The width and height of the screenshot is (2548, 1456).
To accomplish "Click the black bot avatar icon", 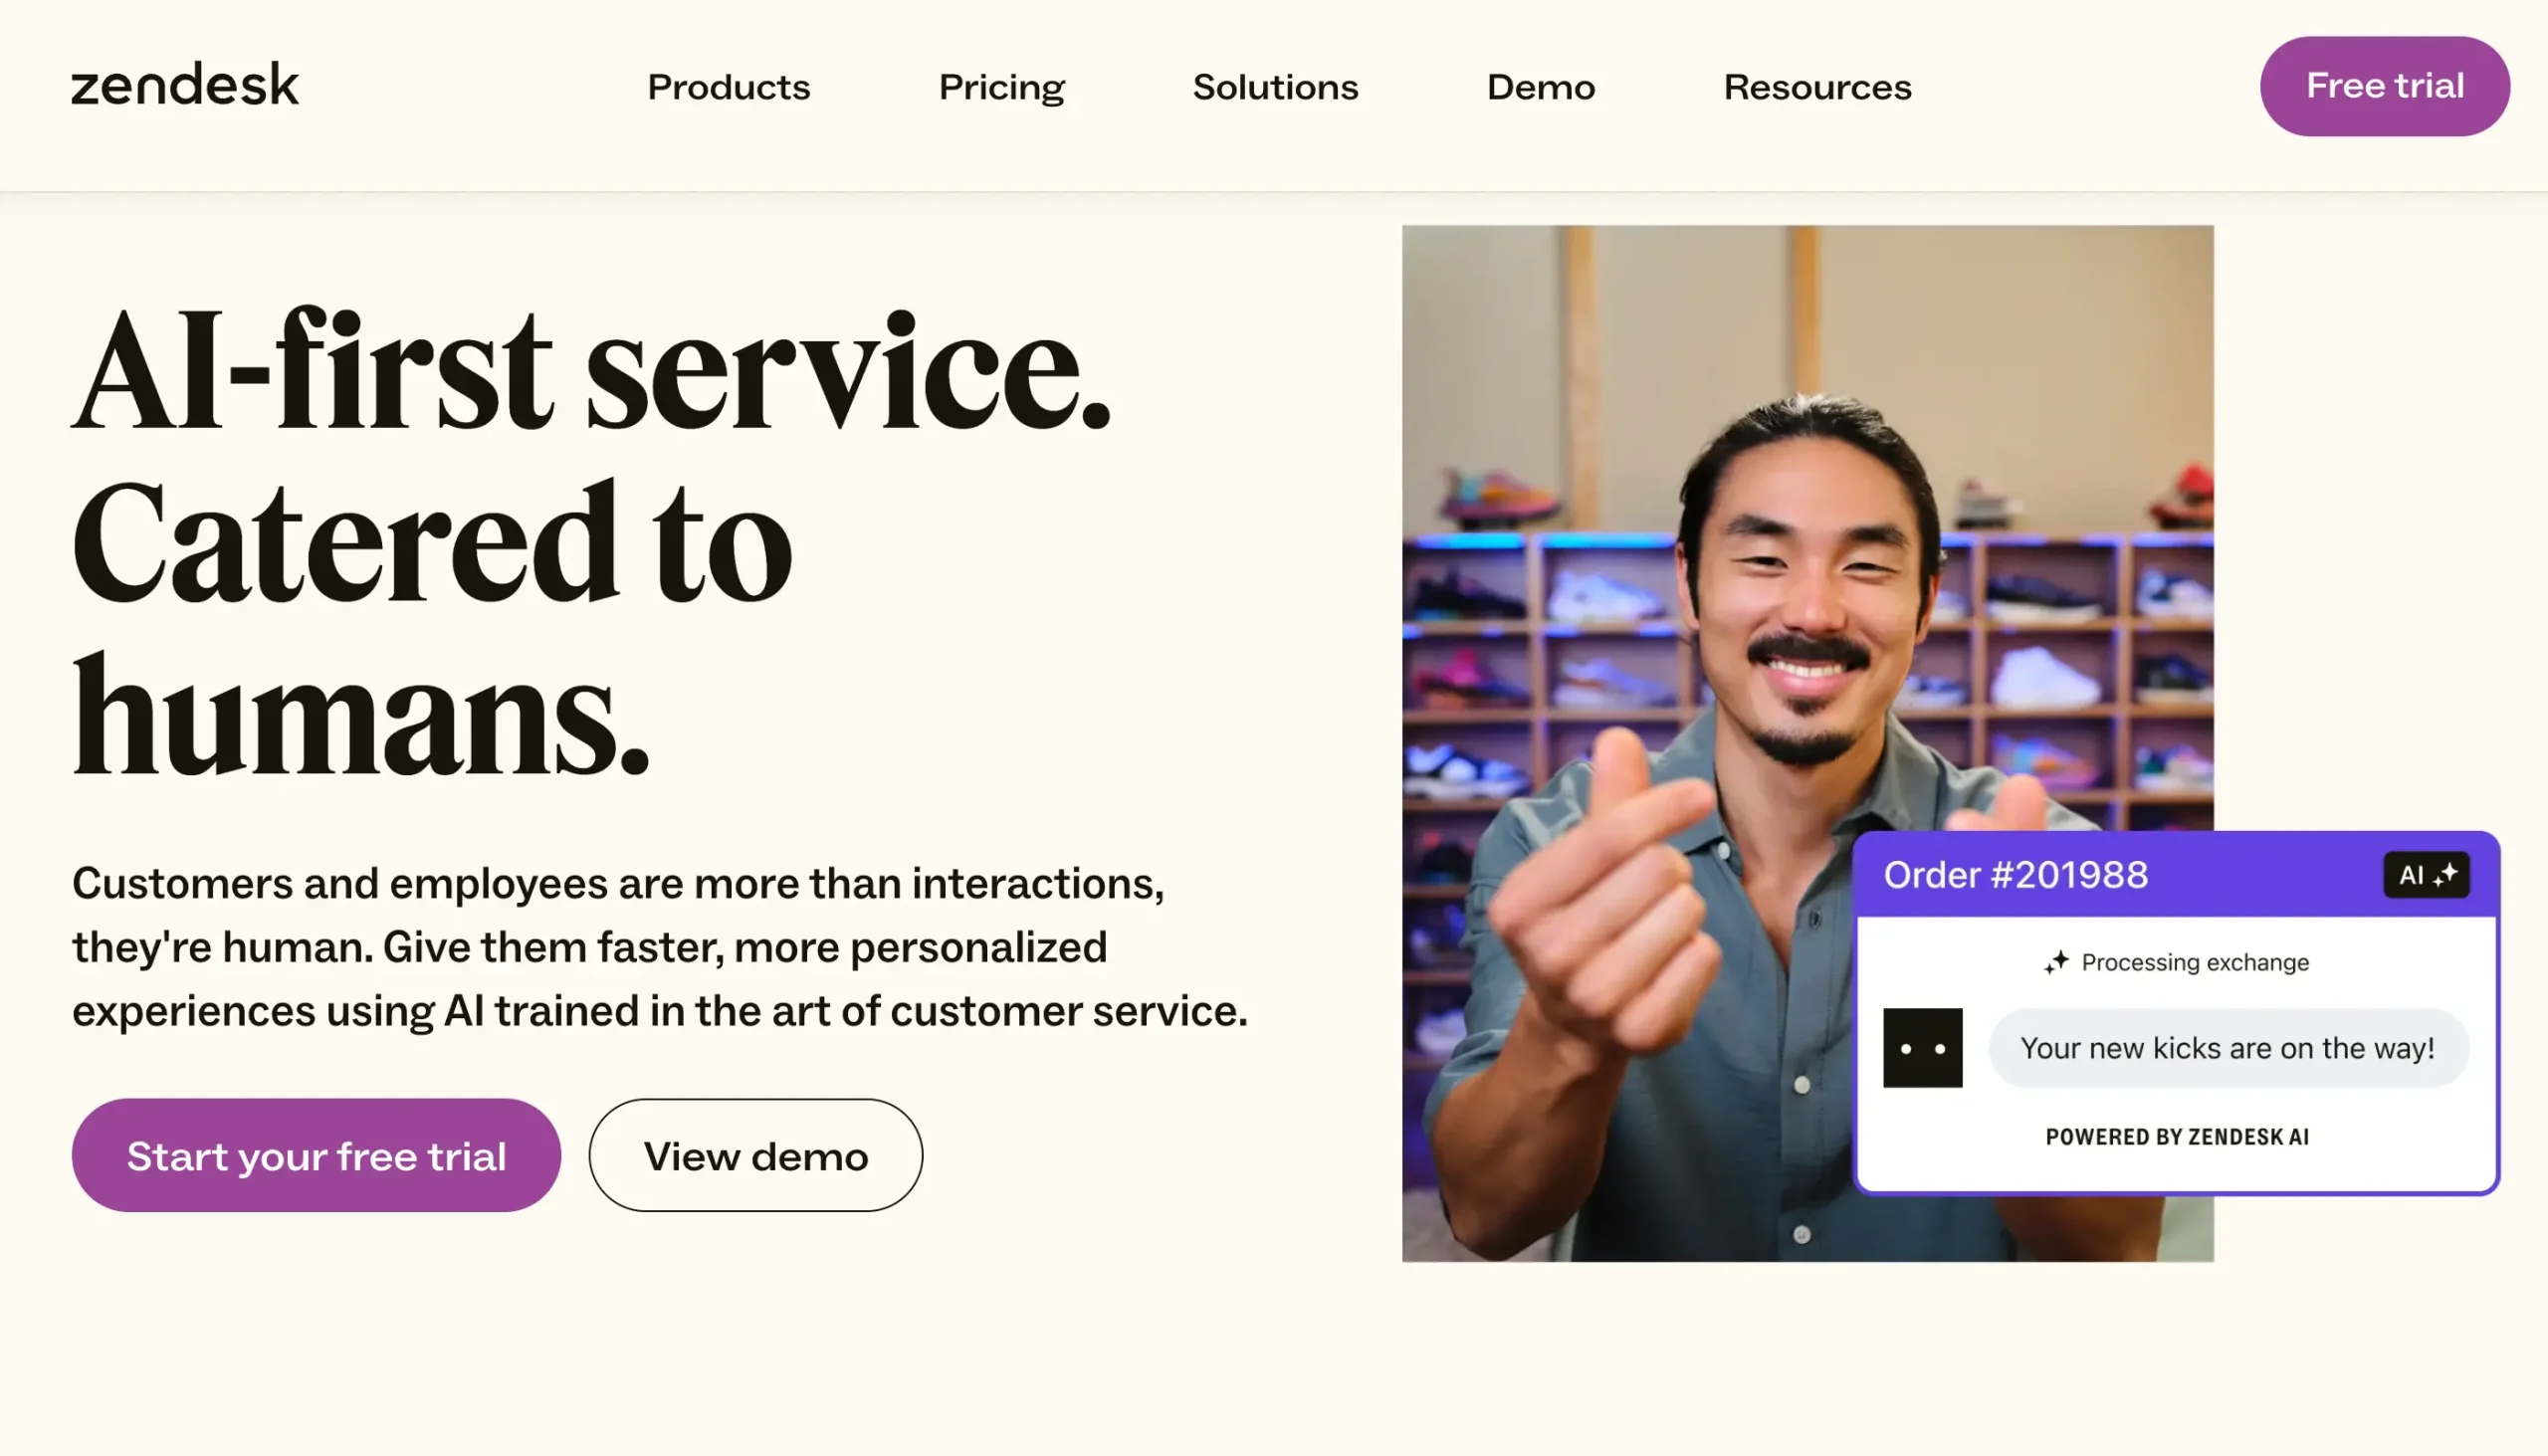I will (x=1922, y=1047).
